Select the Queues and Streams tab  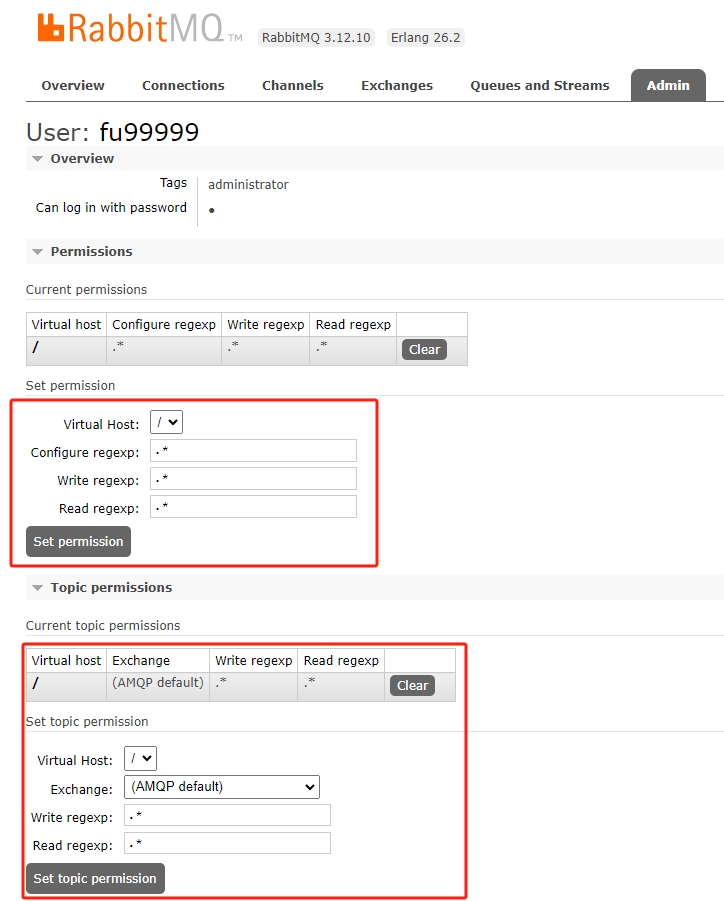pos(539,86)
